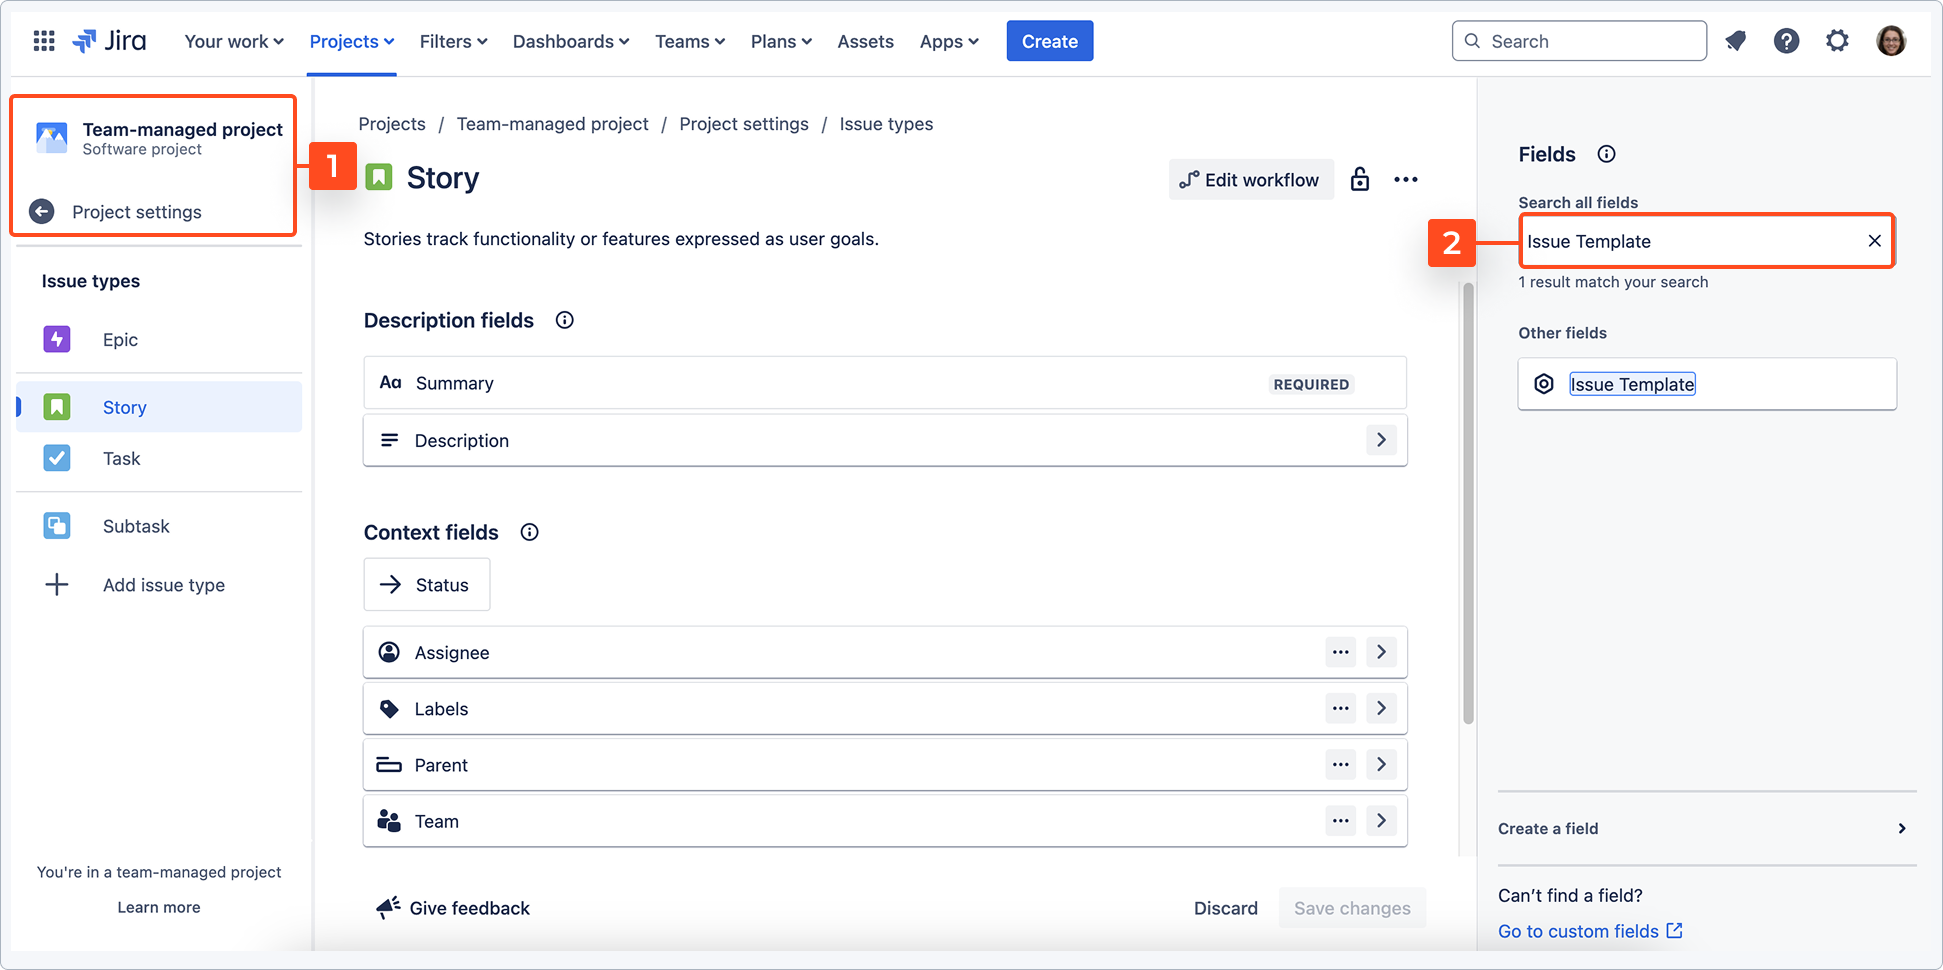Click the Edit workflow button
1943x970 pixels.
[1251, 180]
